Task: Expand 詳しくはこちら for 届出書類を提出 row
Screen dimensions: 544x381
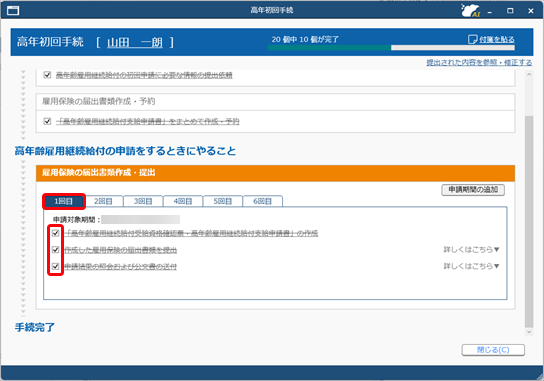Action: point(471,249)
